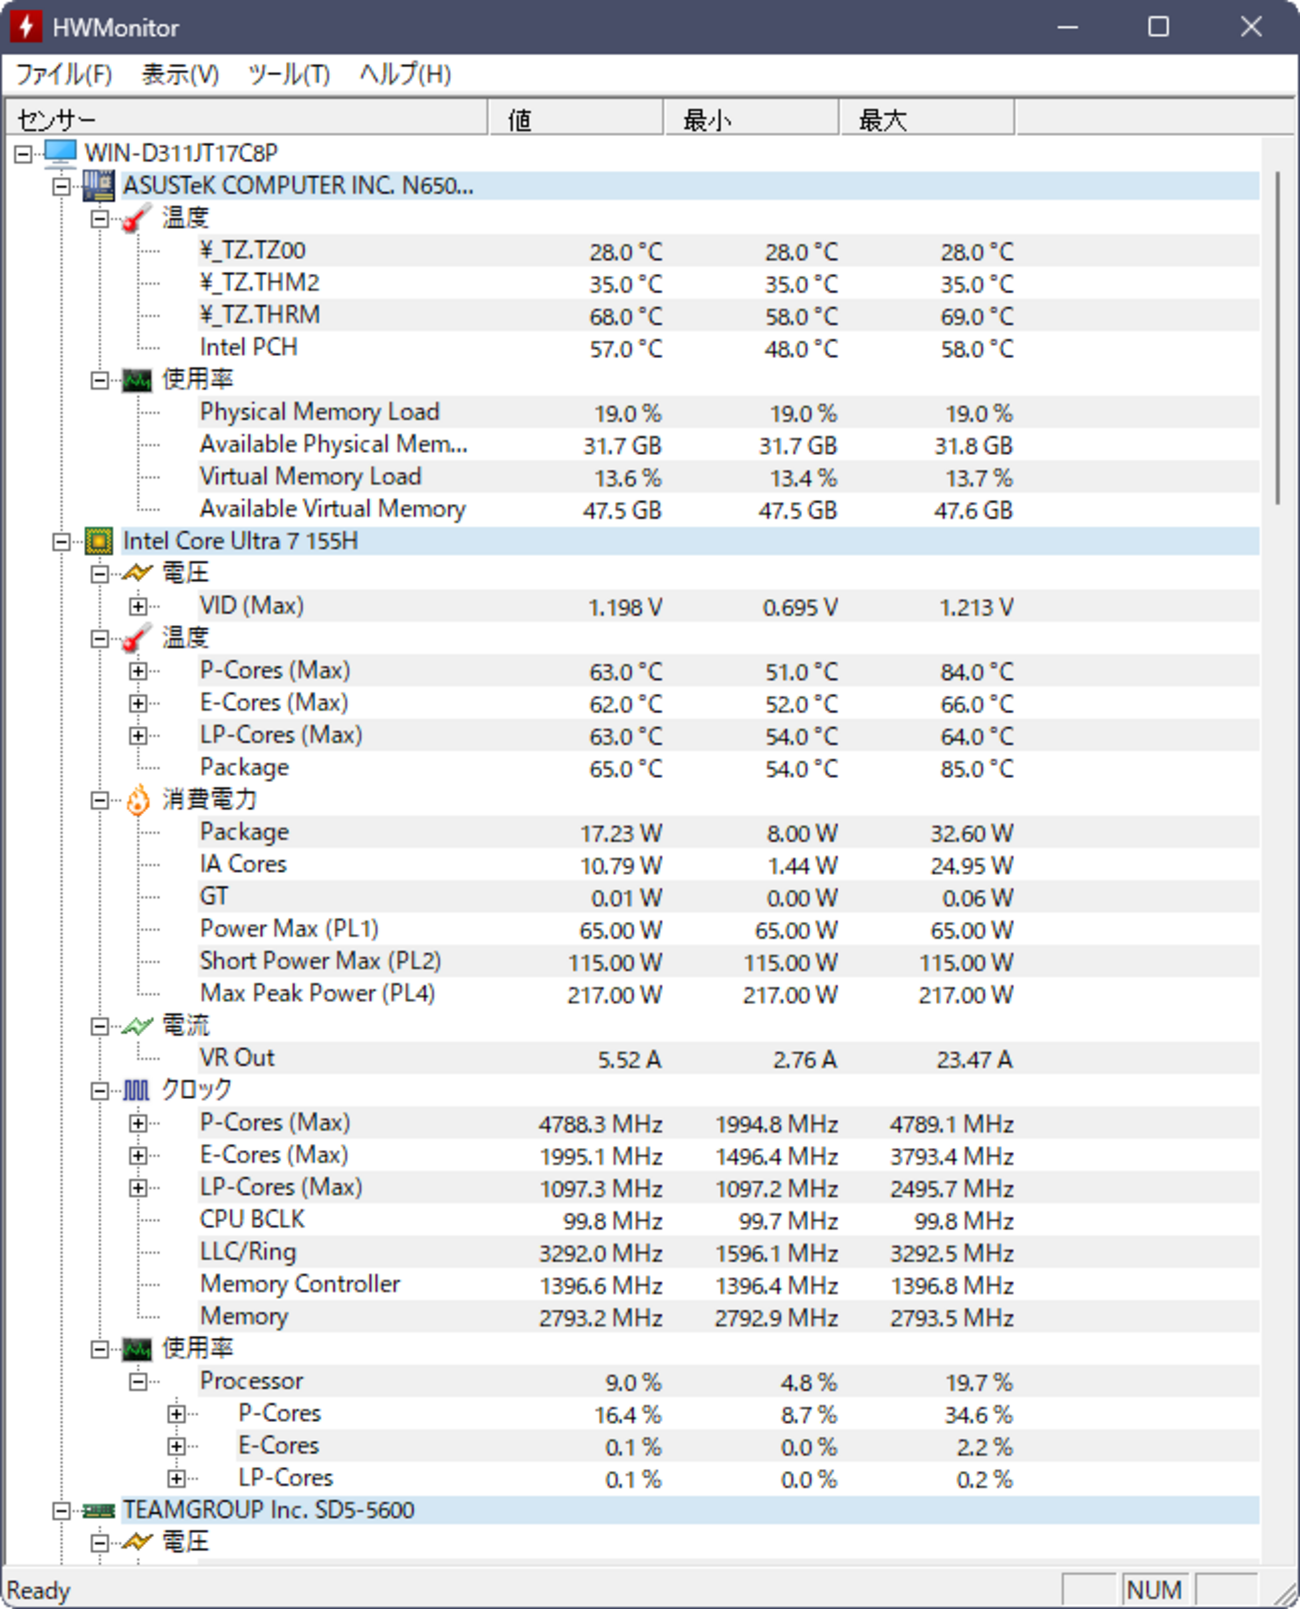
Task: Click the green current icon beside 電流
Action: 137,1025
